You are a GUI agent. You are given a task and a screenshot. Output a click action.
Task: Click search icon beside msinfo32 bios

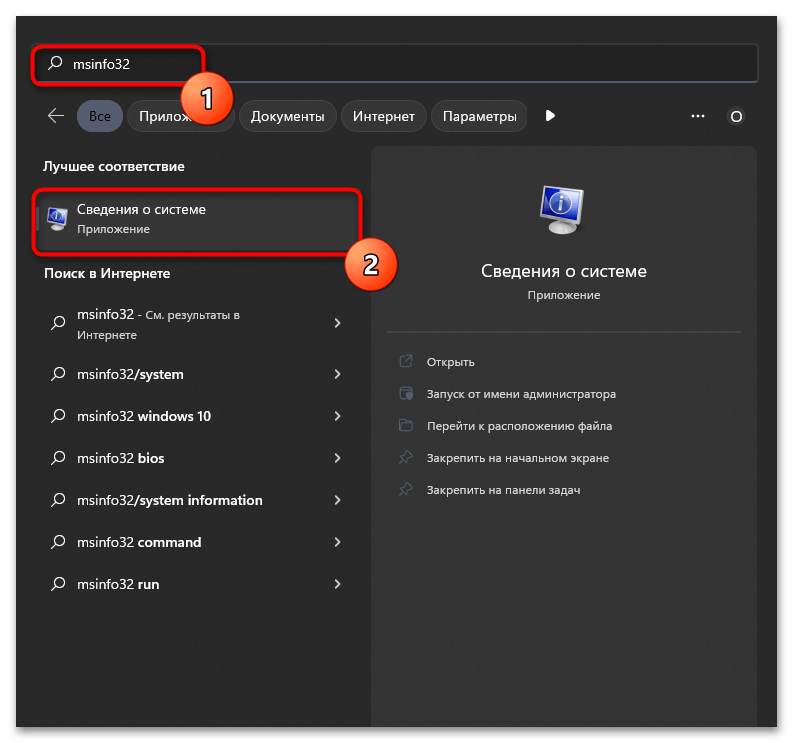(x=58, y=458)
